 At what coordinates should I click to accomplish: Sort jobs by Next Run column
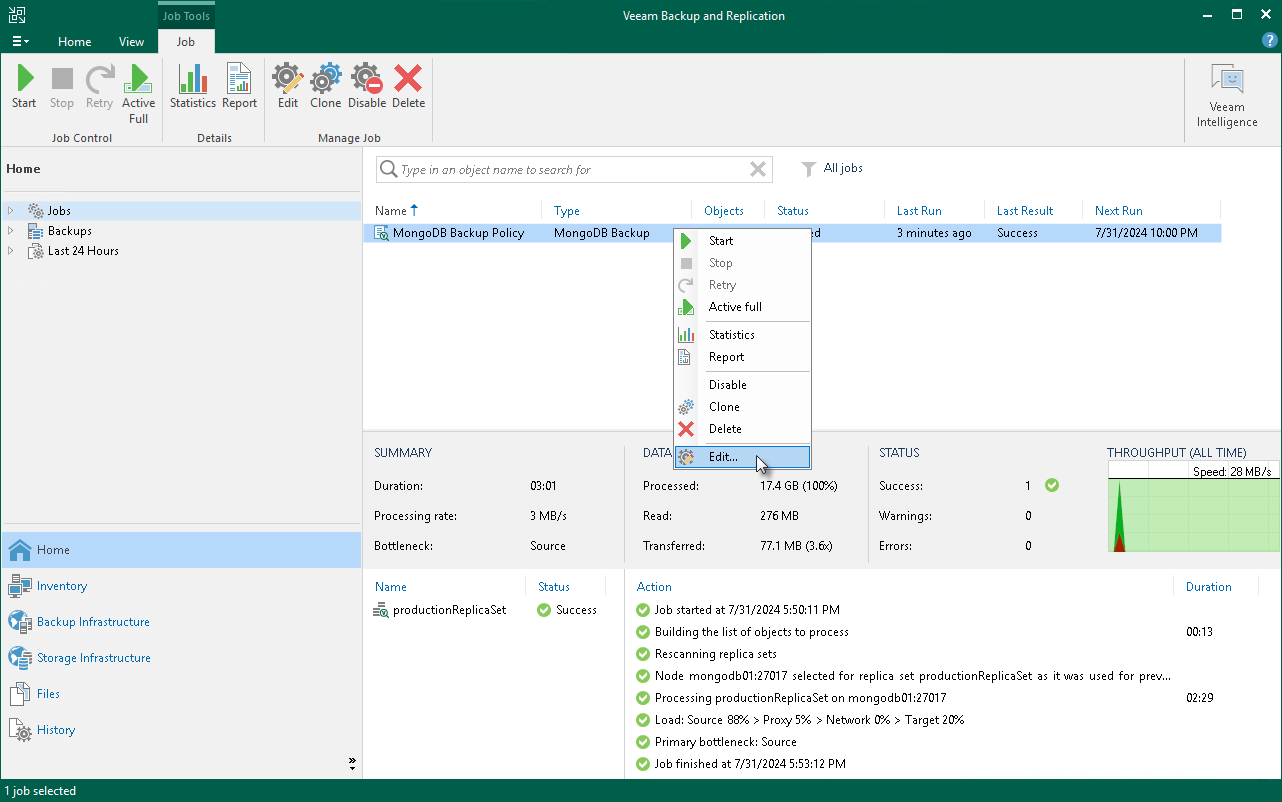click(1119, 211)
